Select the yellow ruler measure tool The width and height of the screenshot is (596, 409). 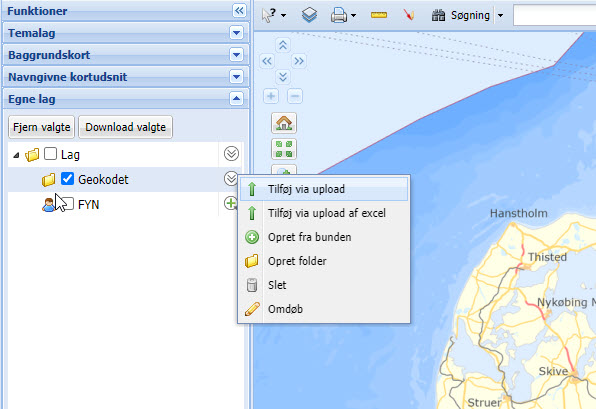379,15
